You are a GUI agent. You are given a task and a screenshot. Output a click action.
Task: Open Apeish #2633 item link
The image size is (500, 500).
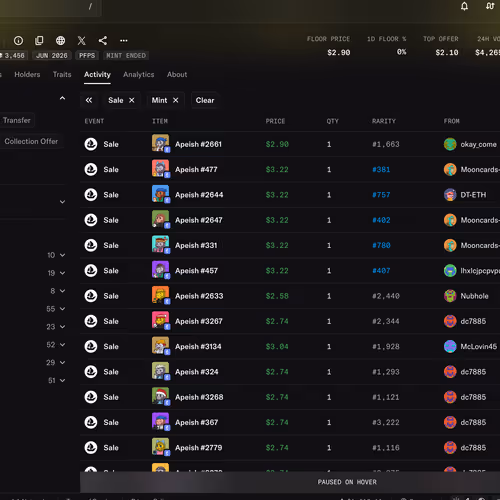199,296
